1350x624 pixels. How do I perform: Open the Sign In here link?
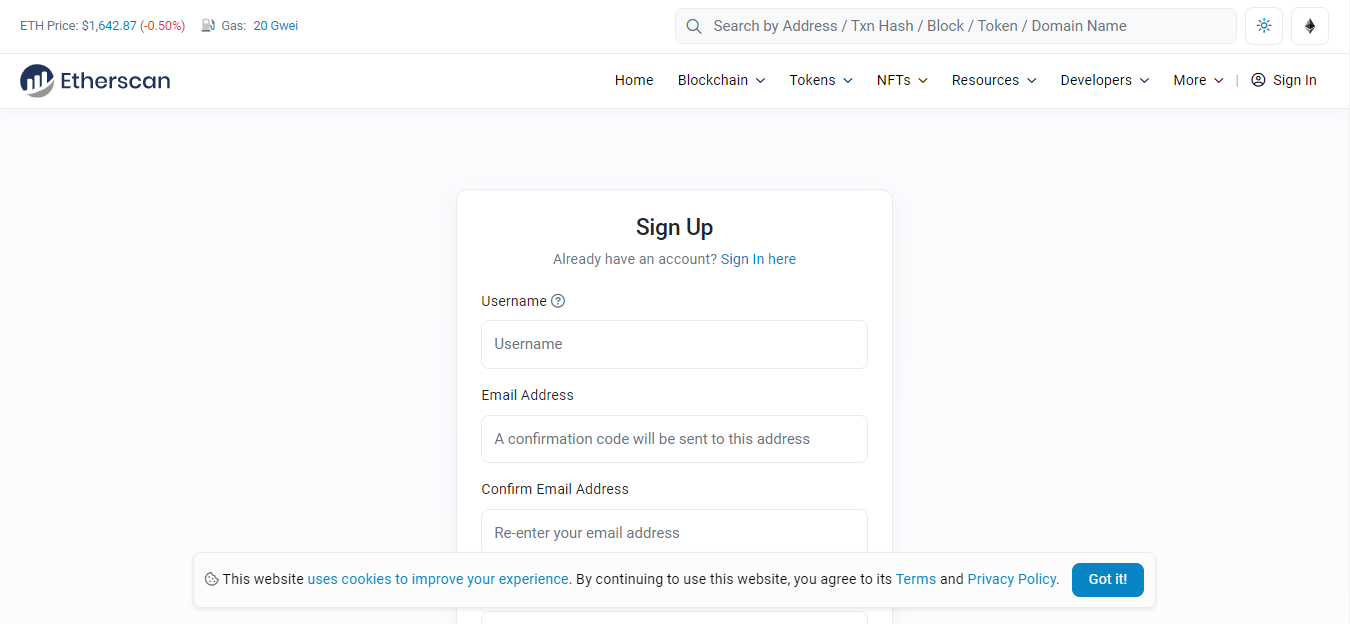click(x=758, y=259)
